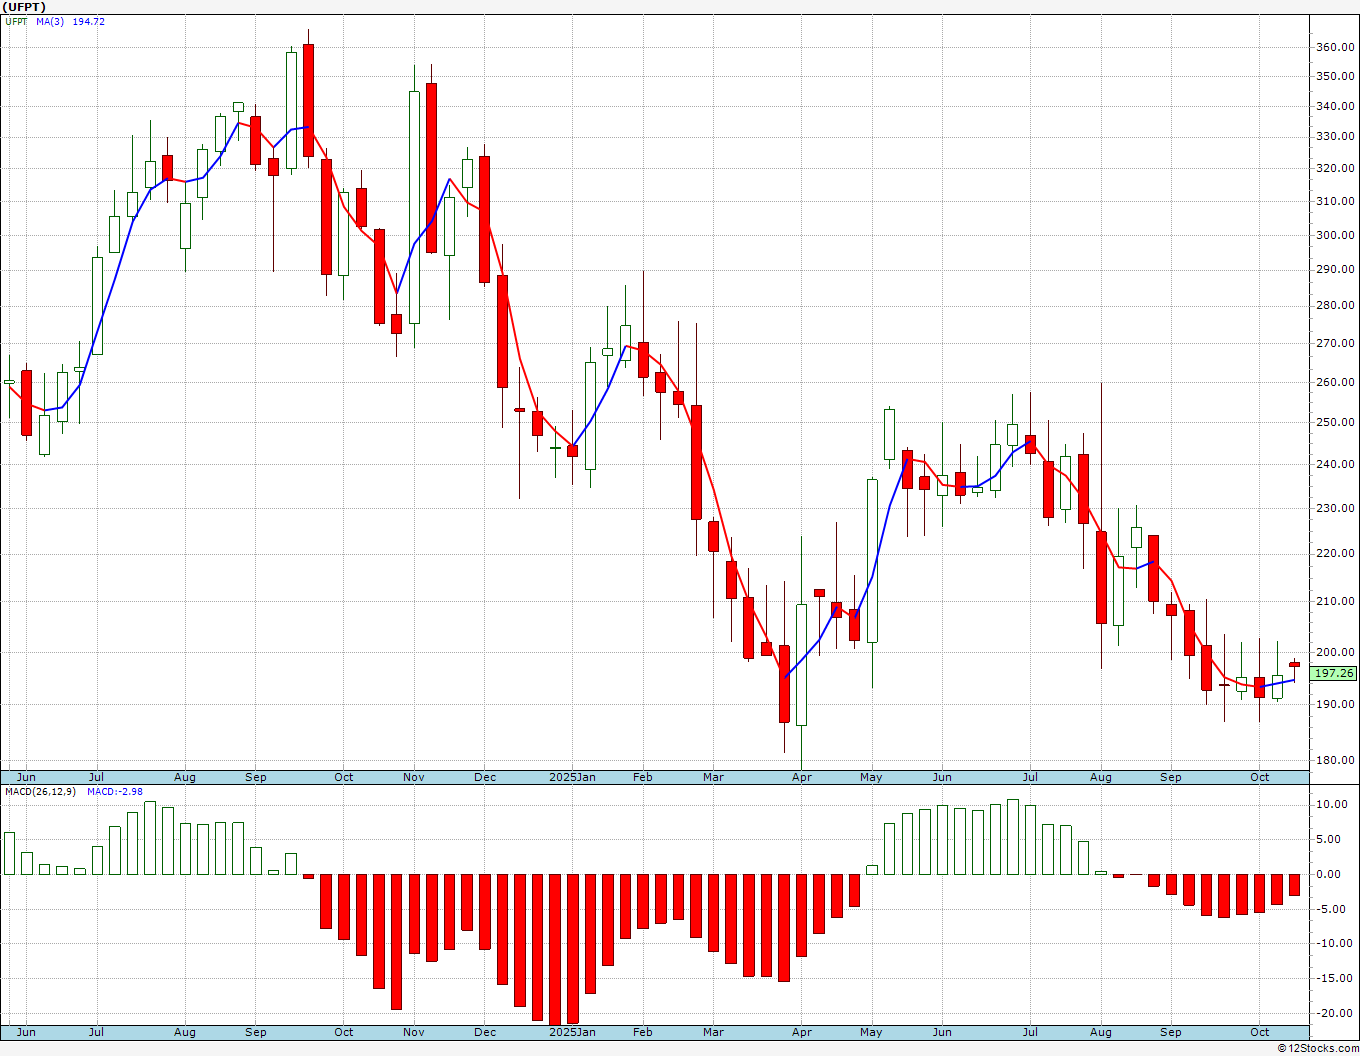Click the "260.00" price axis label
The image size is (1360, 1056).
[1335, 382]
